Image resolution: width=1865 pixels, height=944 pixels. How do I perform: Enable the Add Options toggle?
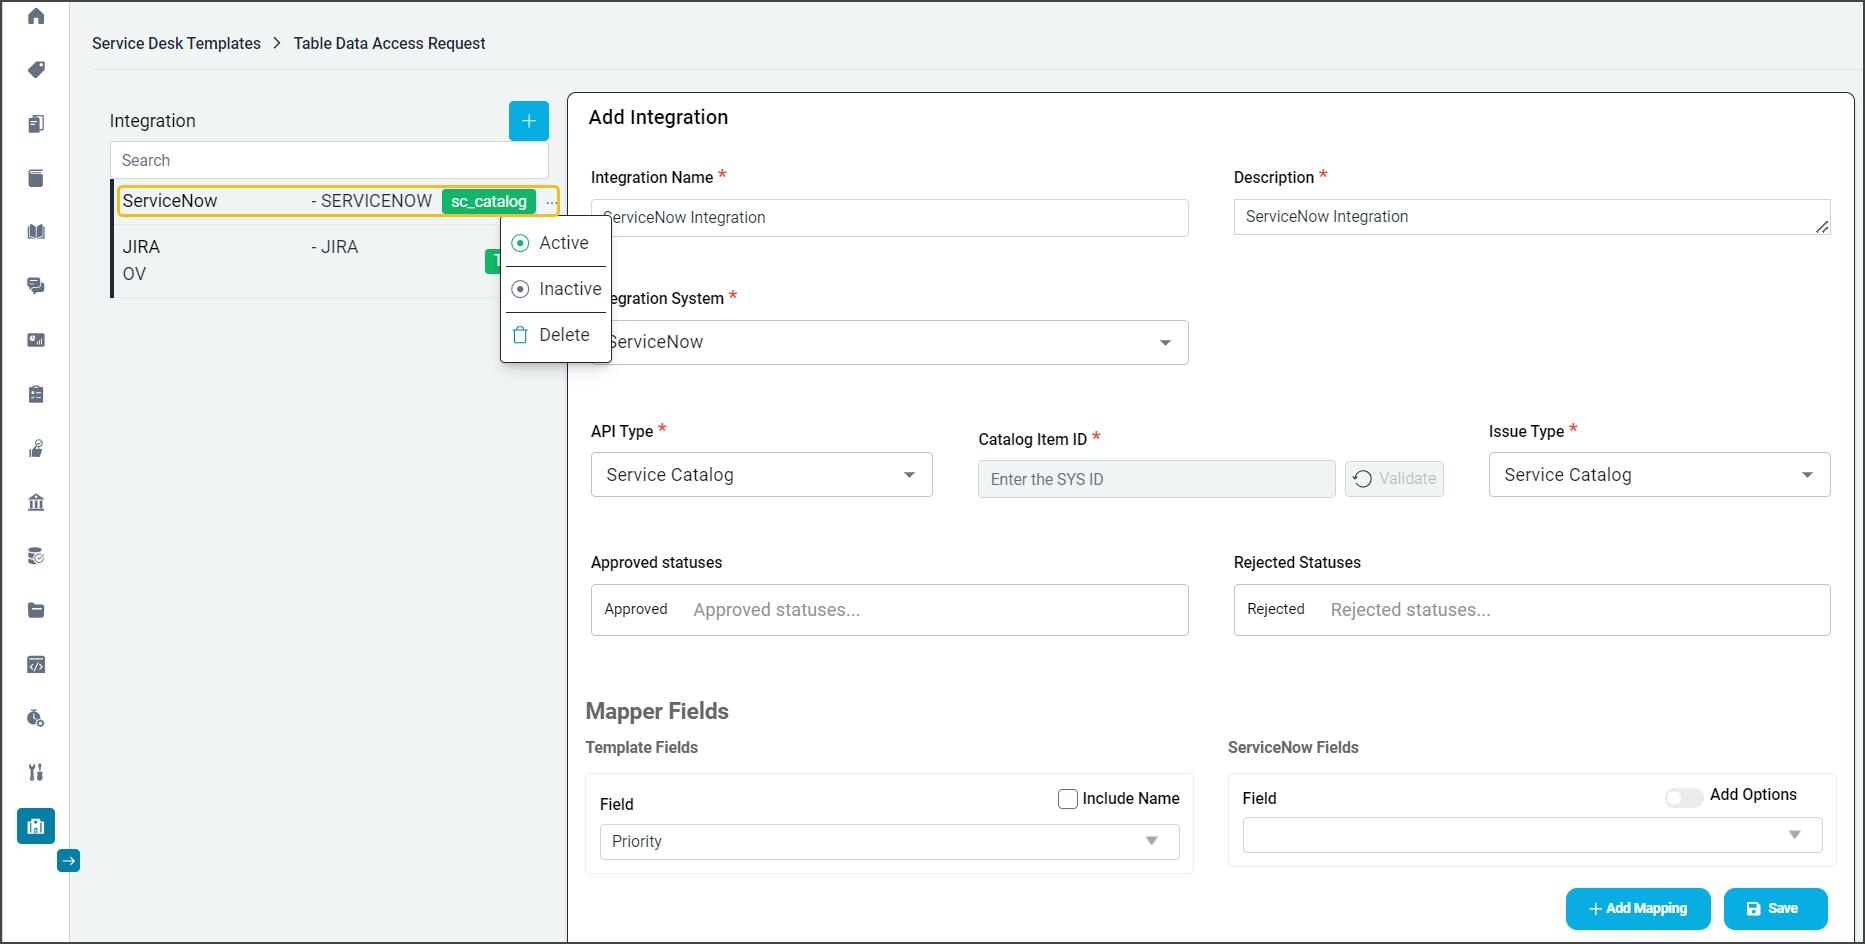click(1683, 797)
